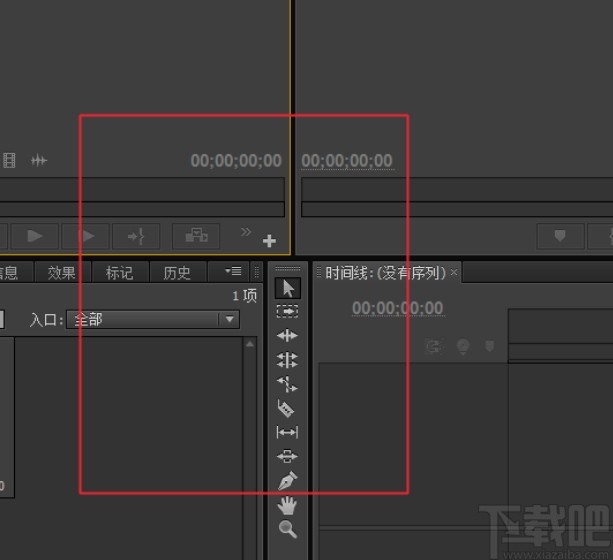Click the Step Forward button in source monitor
Image resolution: width=613 pixels, height=560 pixels.
[x=86, y=236]
